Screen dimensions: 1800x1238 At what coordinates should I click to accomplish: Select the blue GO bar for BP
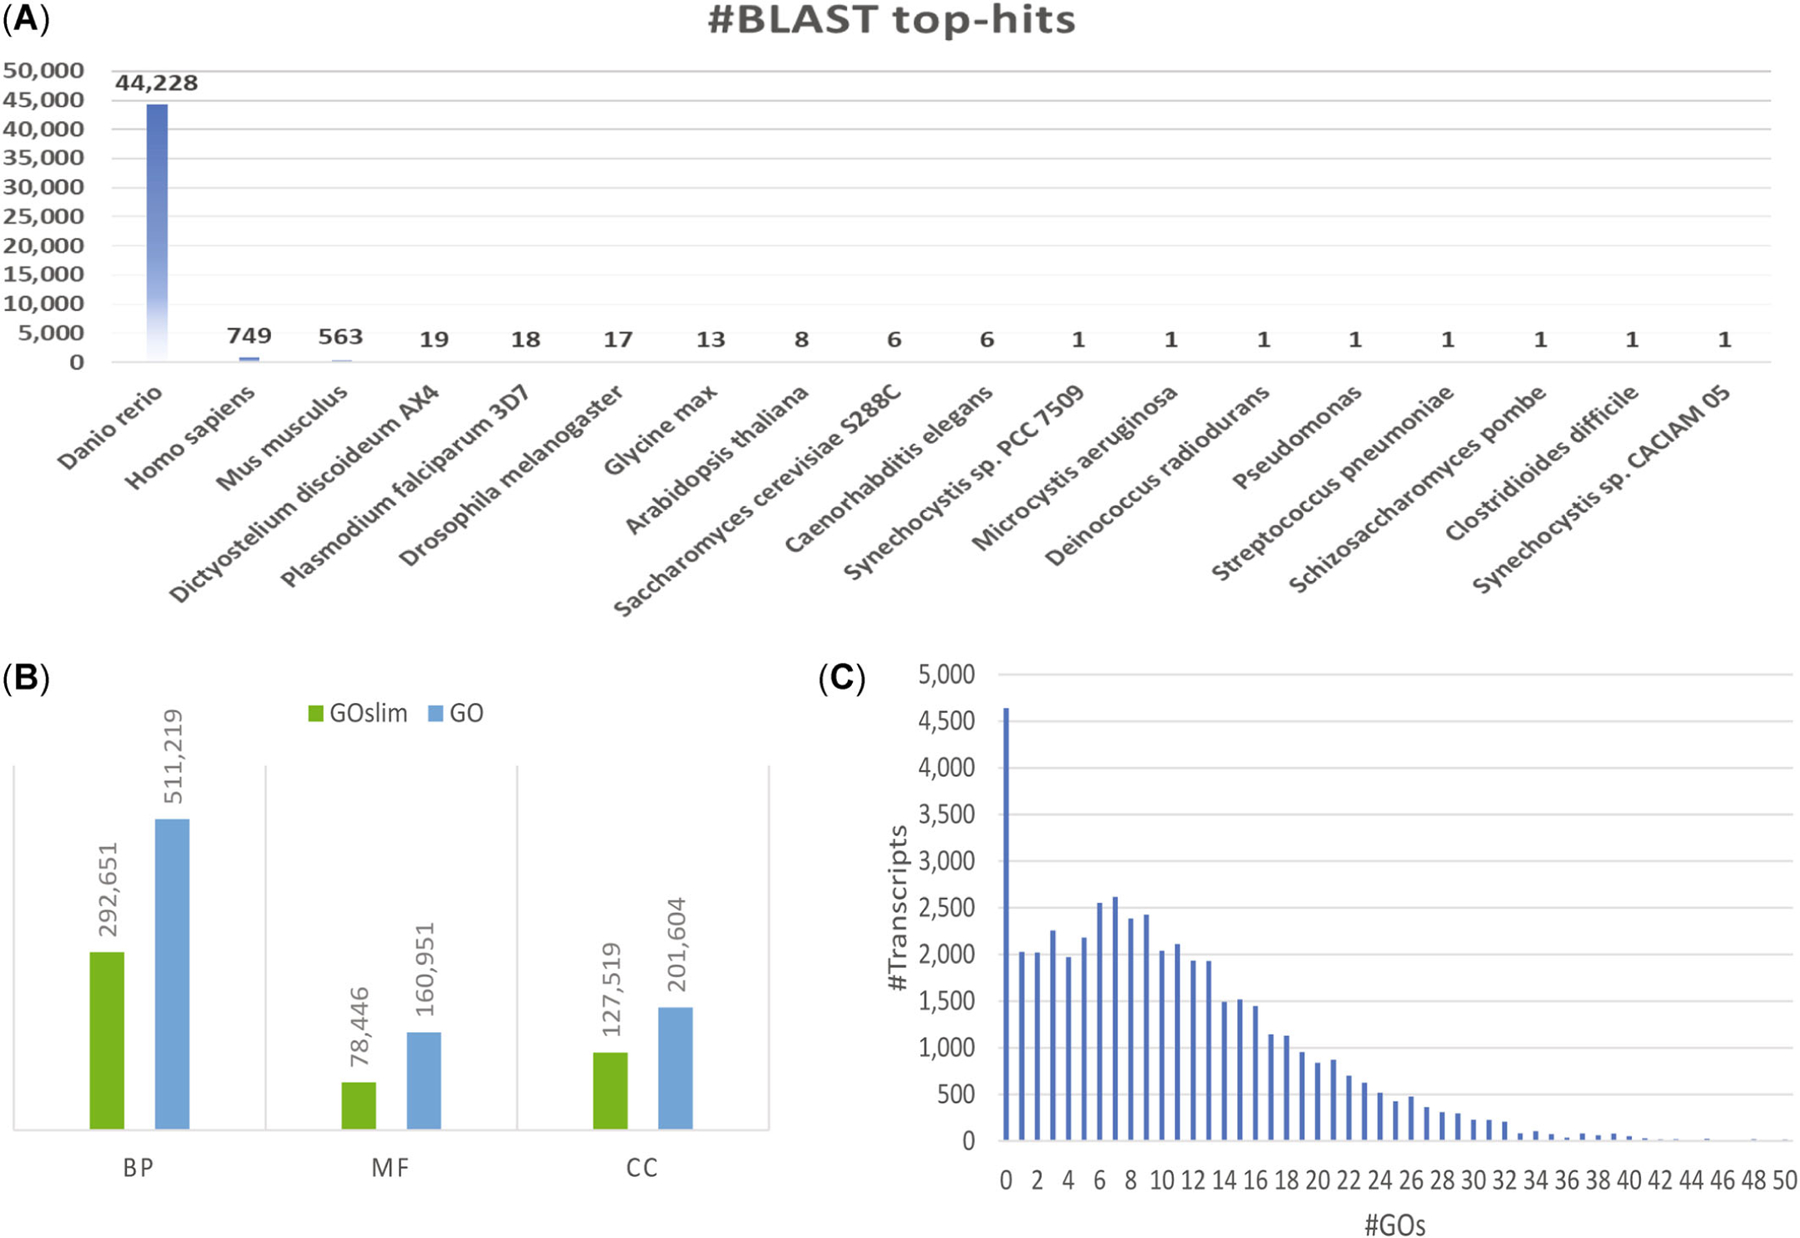click(x=172, y=974)
